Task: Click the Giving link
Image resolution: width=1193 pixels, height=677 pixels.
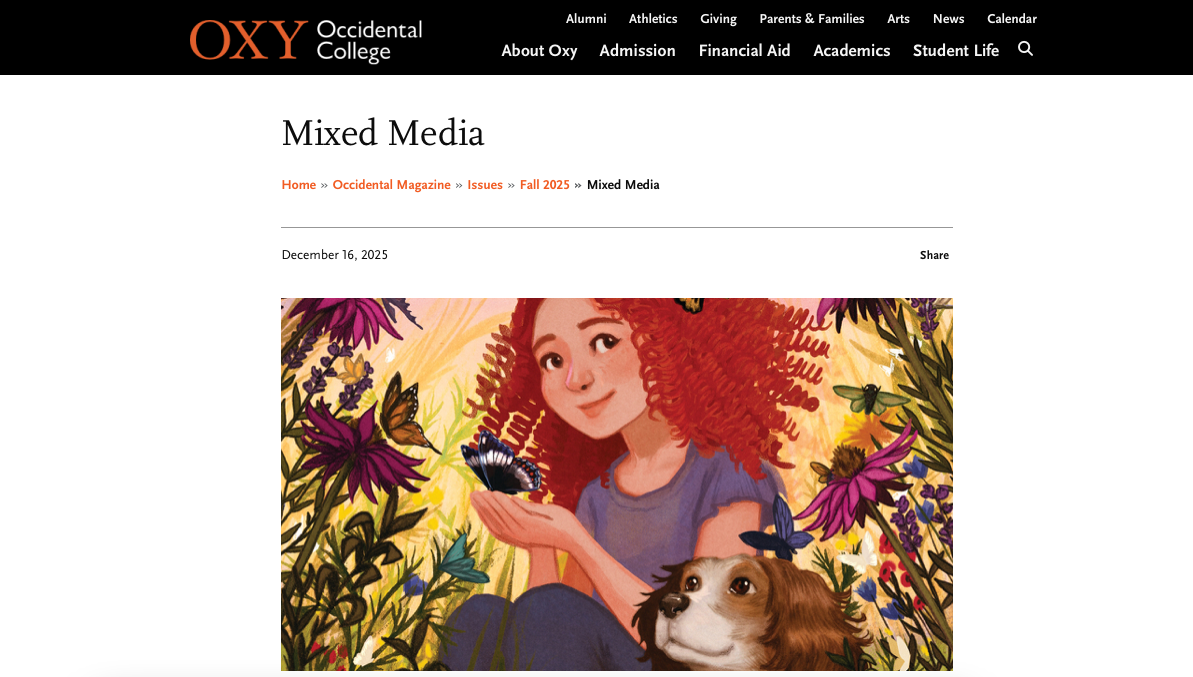Action: click(718, 19)
